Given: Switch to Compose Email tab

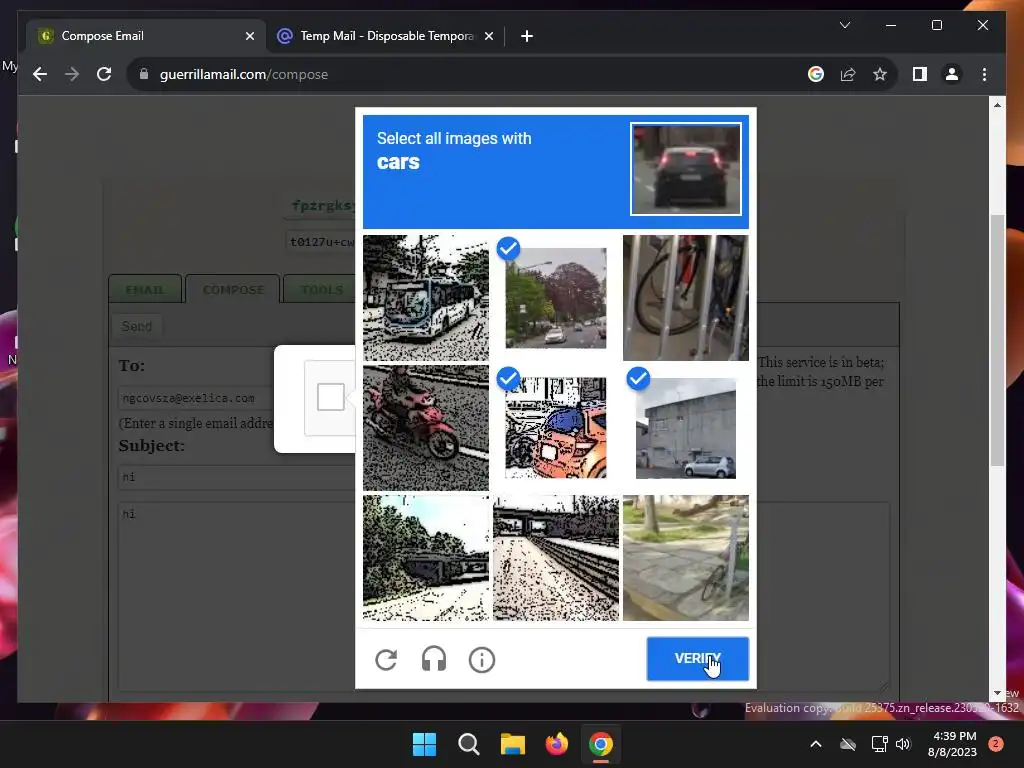Looking at the screenshot, I should point(146,36).
